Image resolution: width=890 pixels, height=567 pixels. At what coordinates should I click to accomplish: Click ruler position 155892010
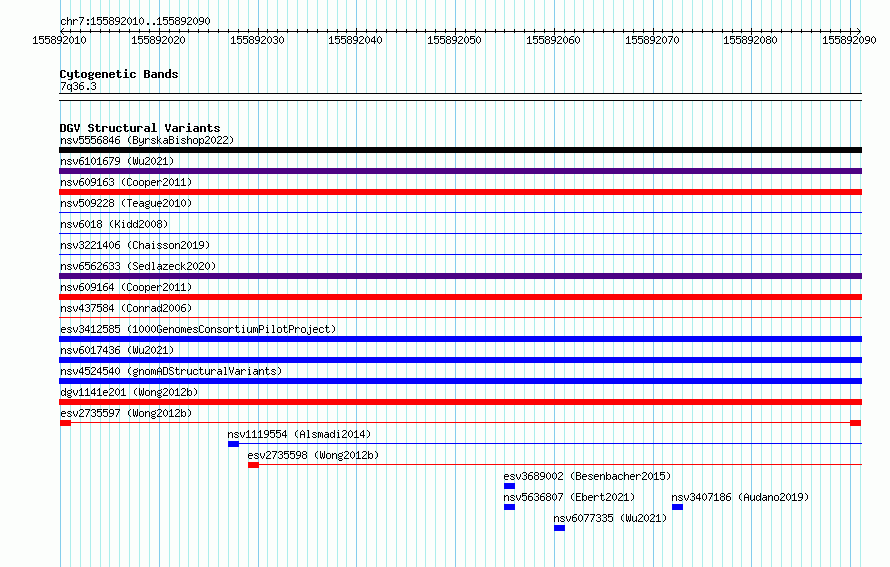click(x=60, y=40)
